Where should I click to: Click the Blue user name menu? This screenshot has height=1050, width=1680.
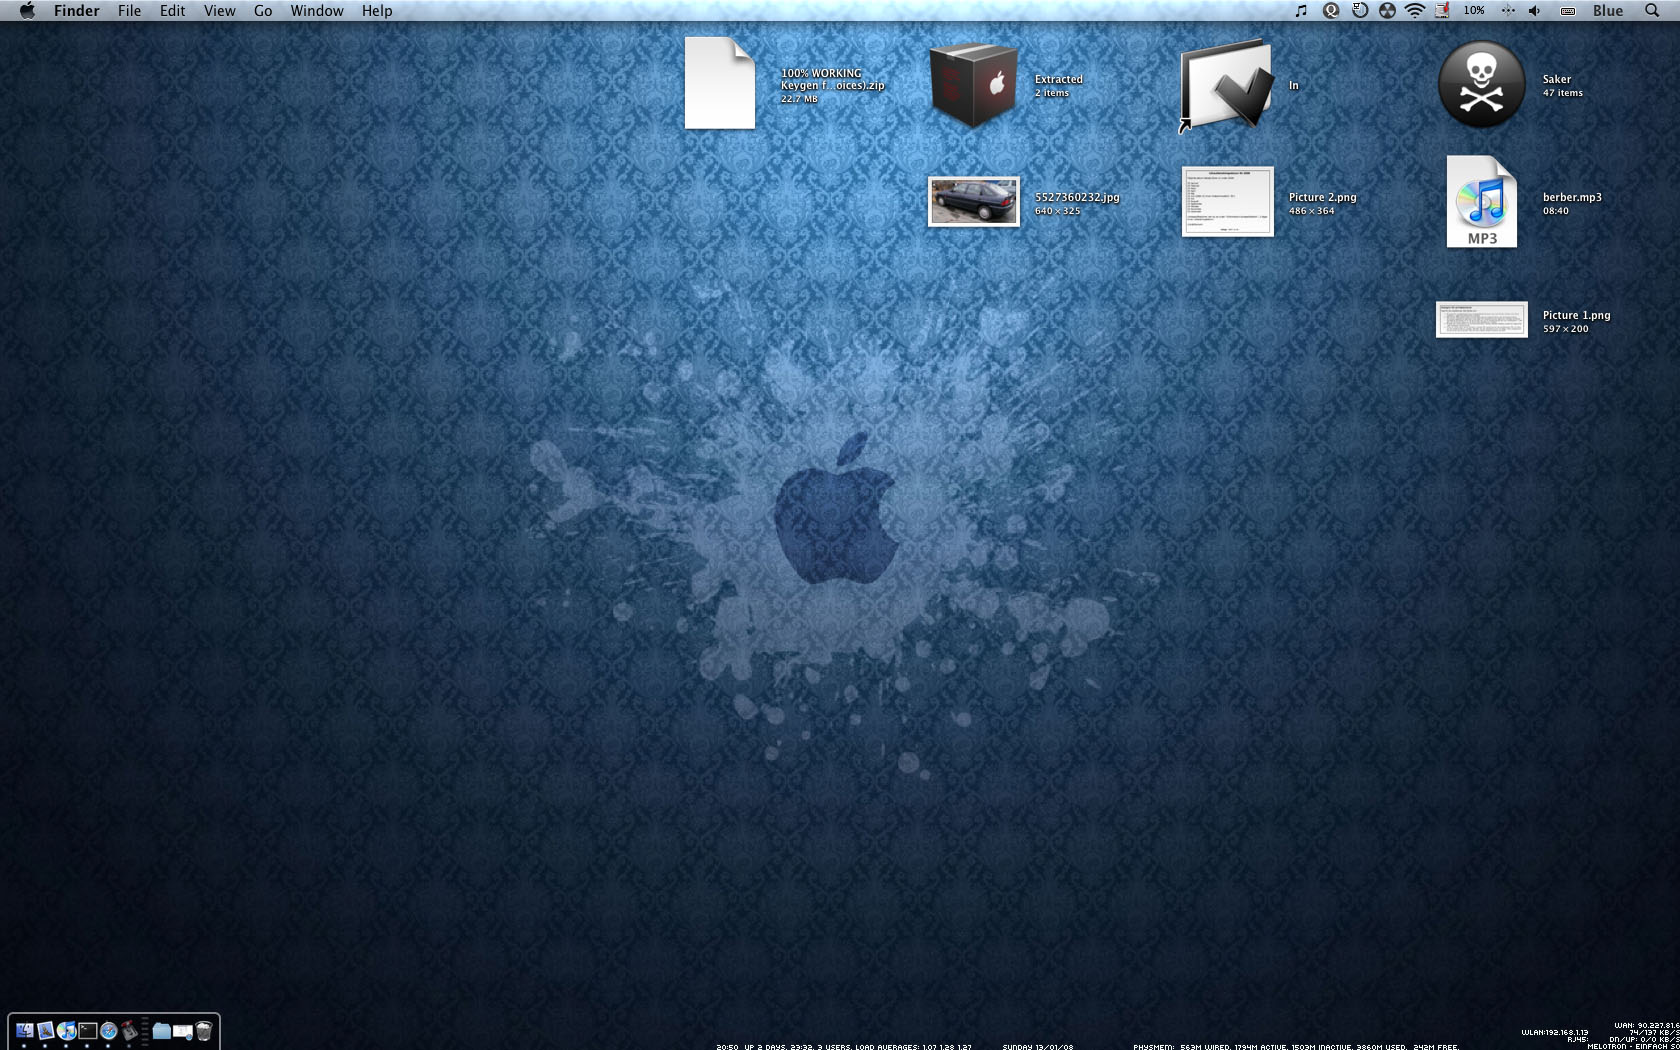[x=1608, y=11]
